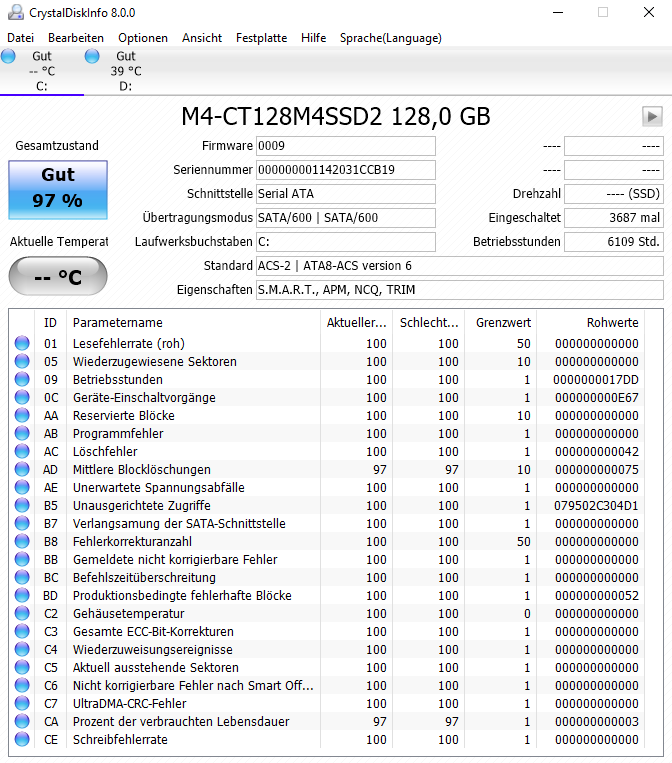Minimize the CrystalDiskInfo window
The height and width of the screenshot is (763, 672).
click(x=558, y=12)
